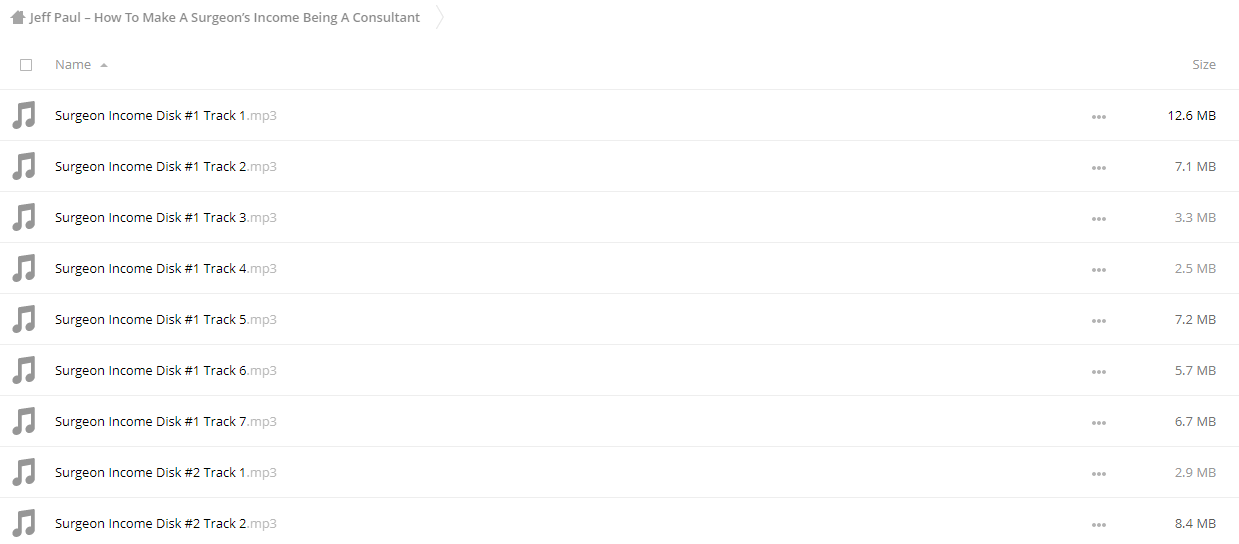Open more options for Disk #2 Track 2
Viewport: 1239px width, 544px height.
[x=1099, y=524]
